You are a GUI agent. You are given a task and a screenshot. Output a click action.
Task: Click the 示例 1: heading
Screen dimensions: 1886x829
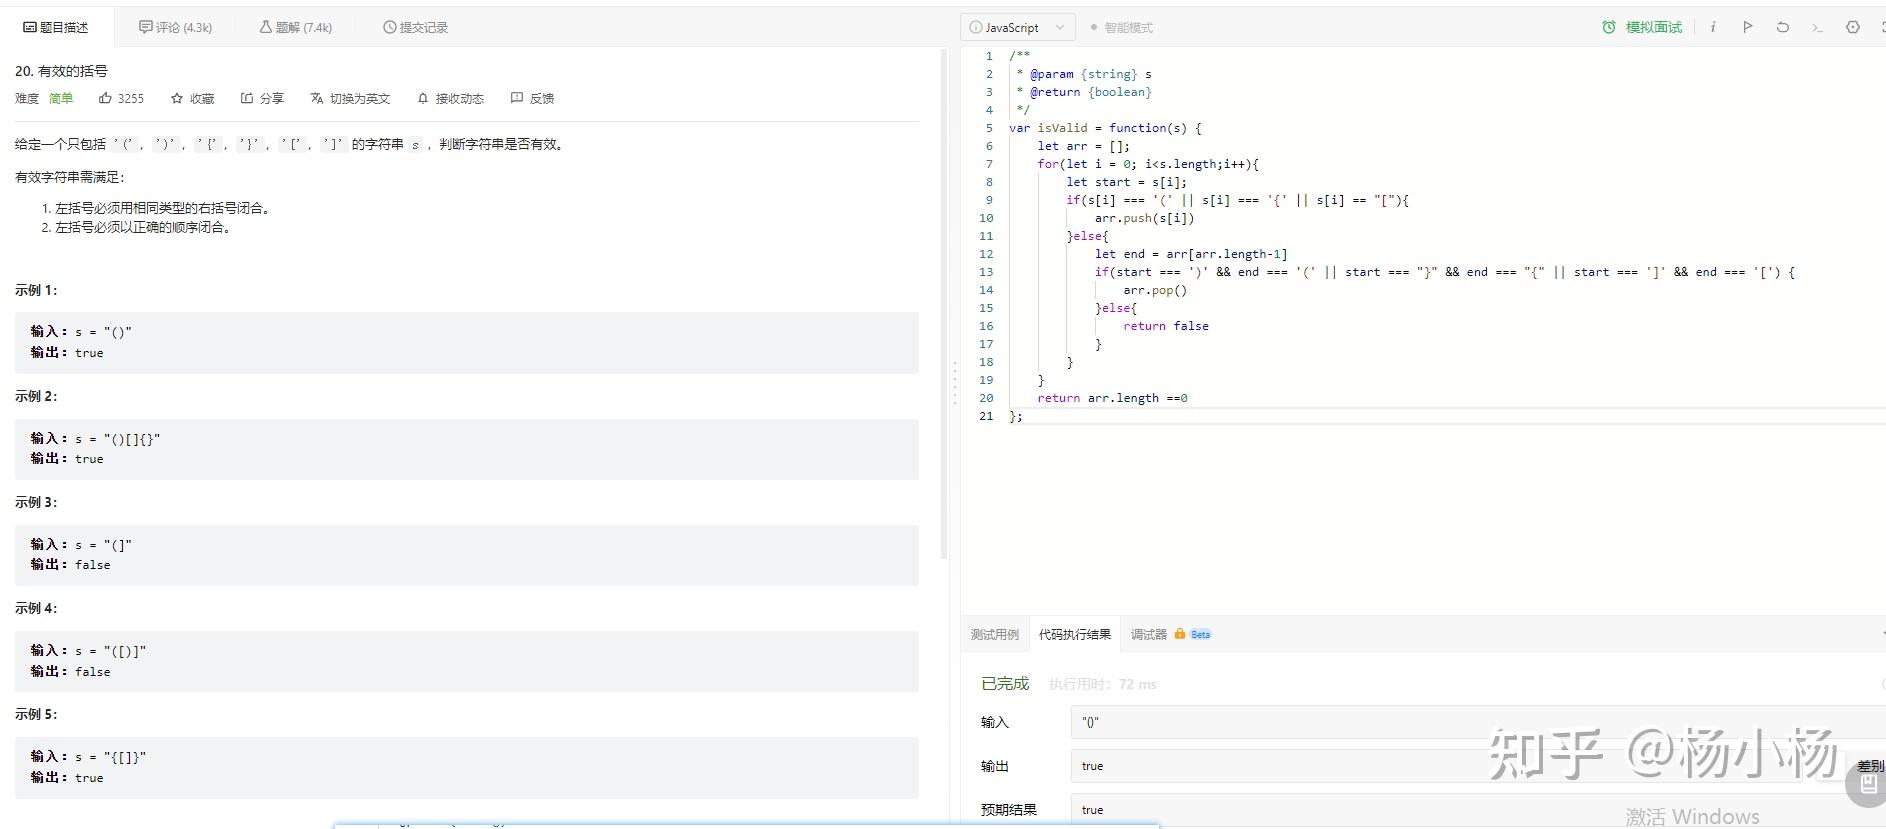coord(36,290)
